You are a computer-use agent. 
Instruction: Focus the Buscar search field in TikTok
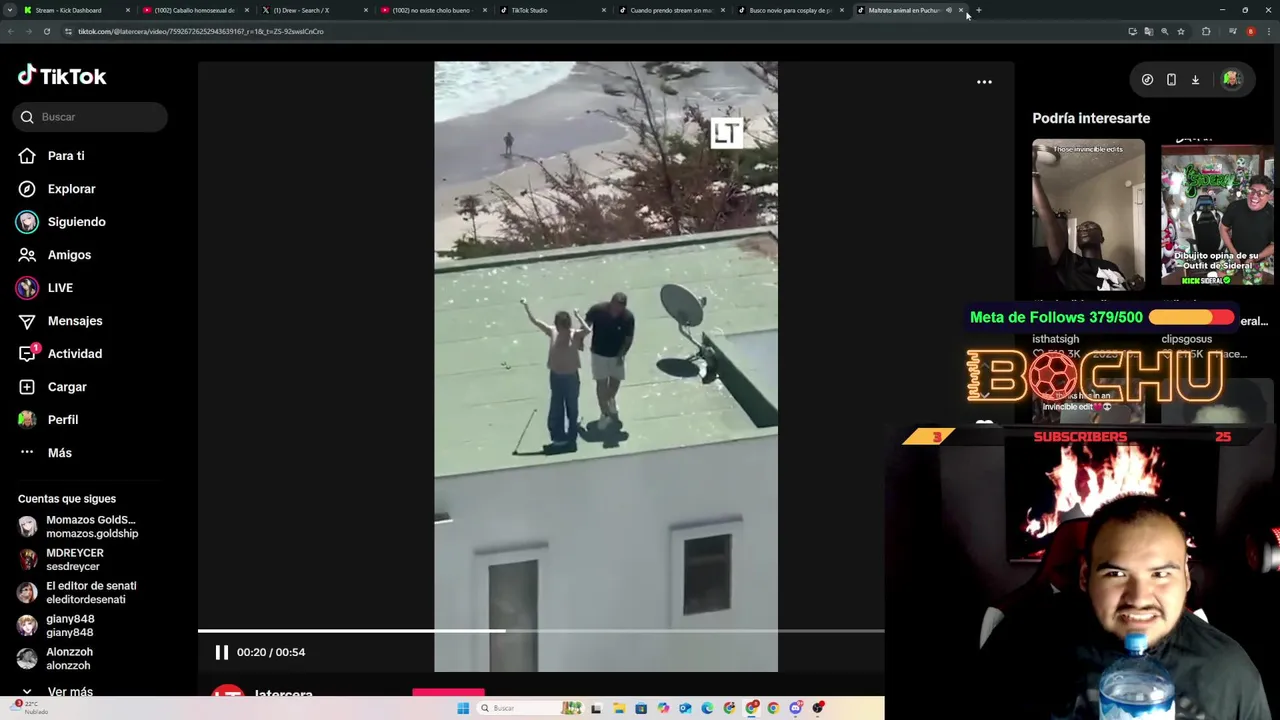point(90,117)
